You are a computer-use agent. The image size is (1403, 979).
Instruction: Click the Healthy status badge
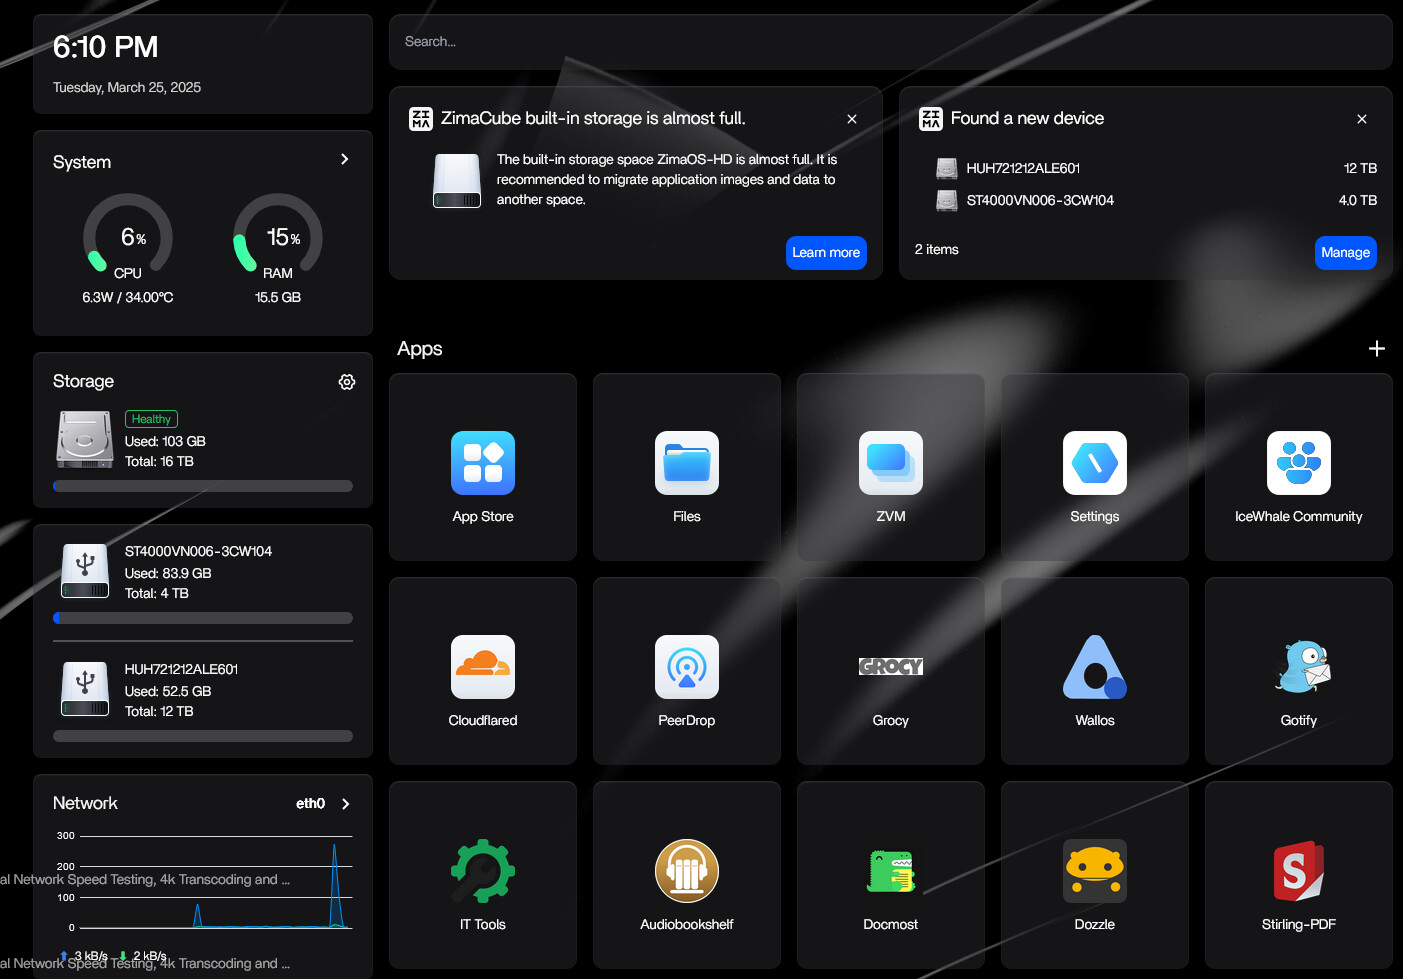[151, 419]
